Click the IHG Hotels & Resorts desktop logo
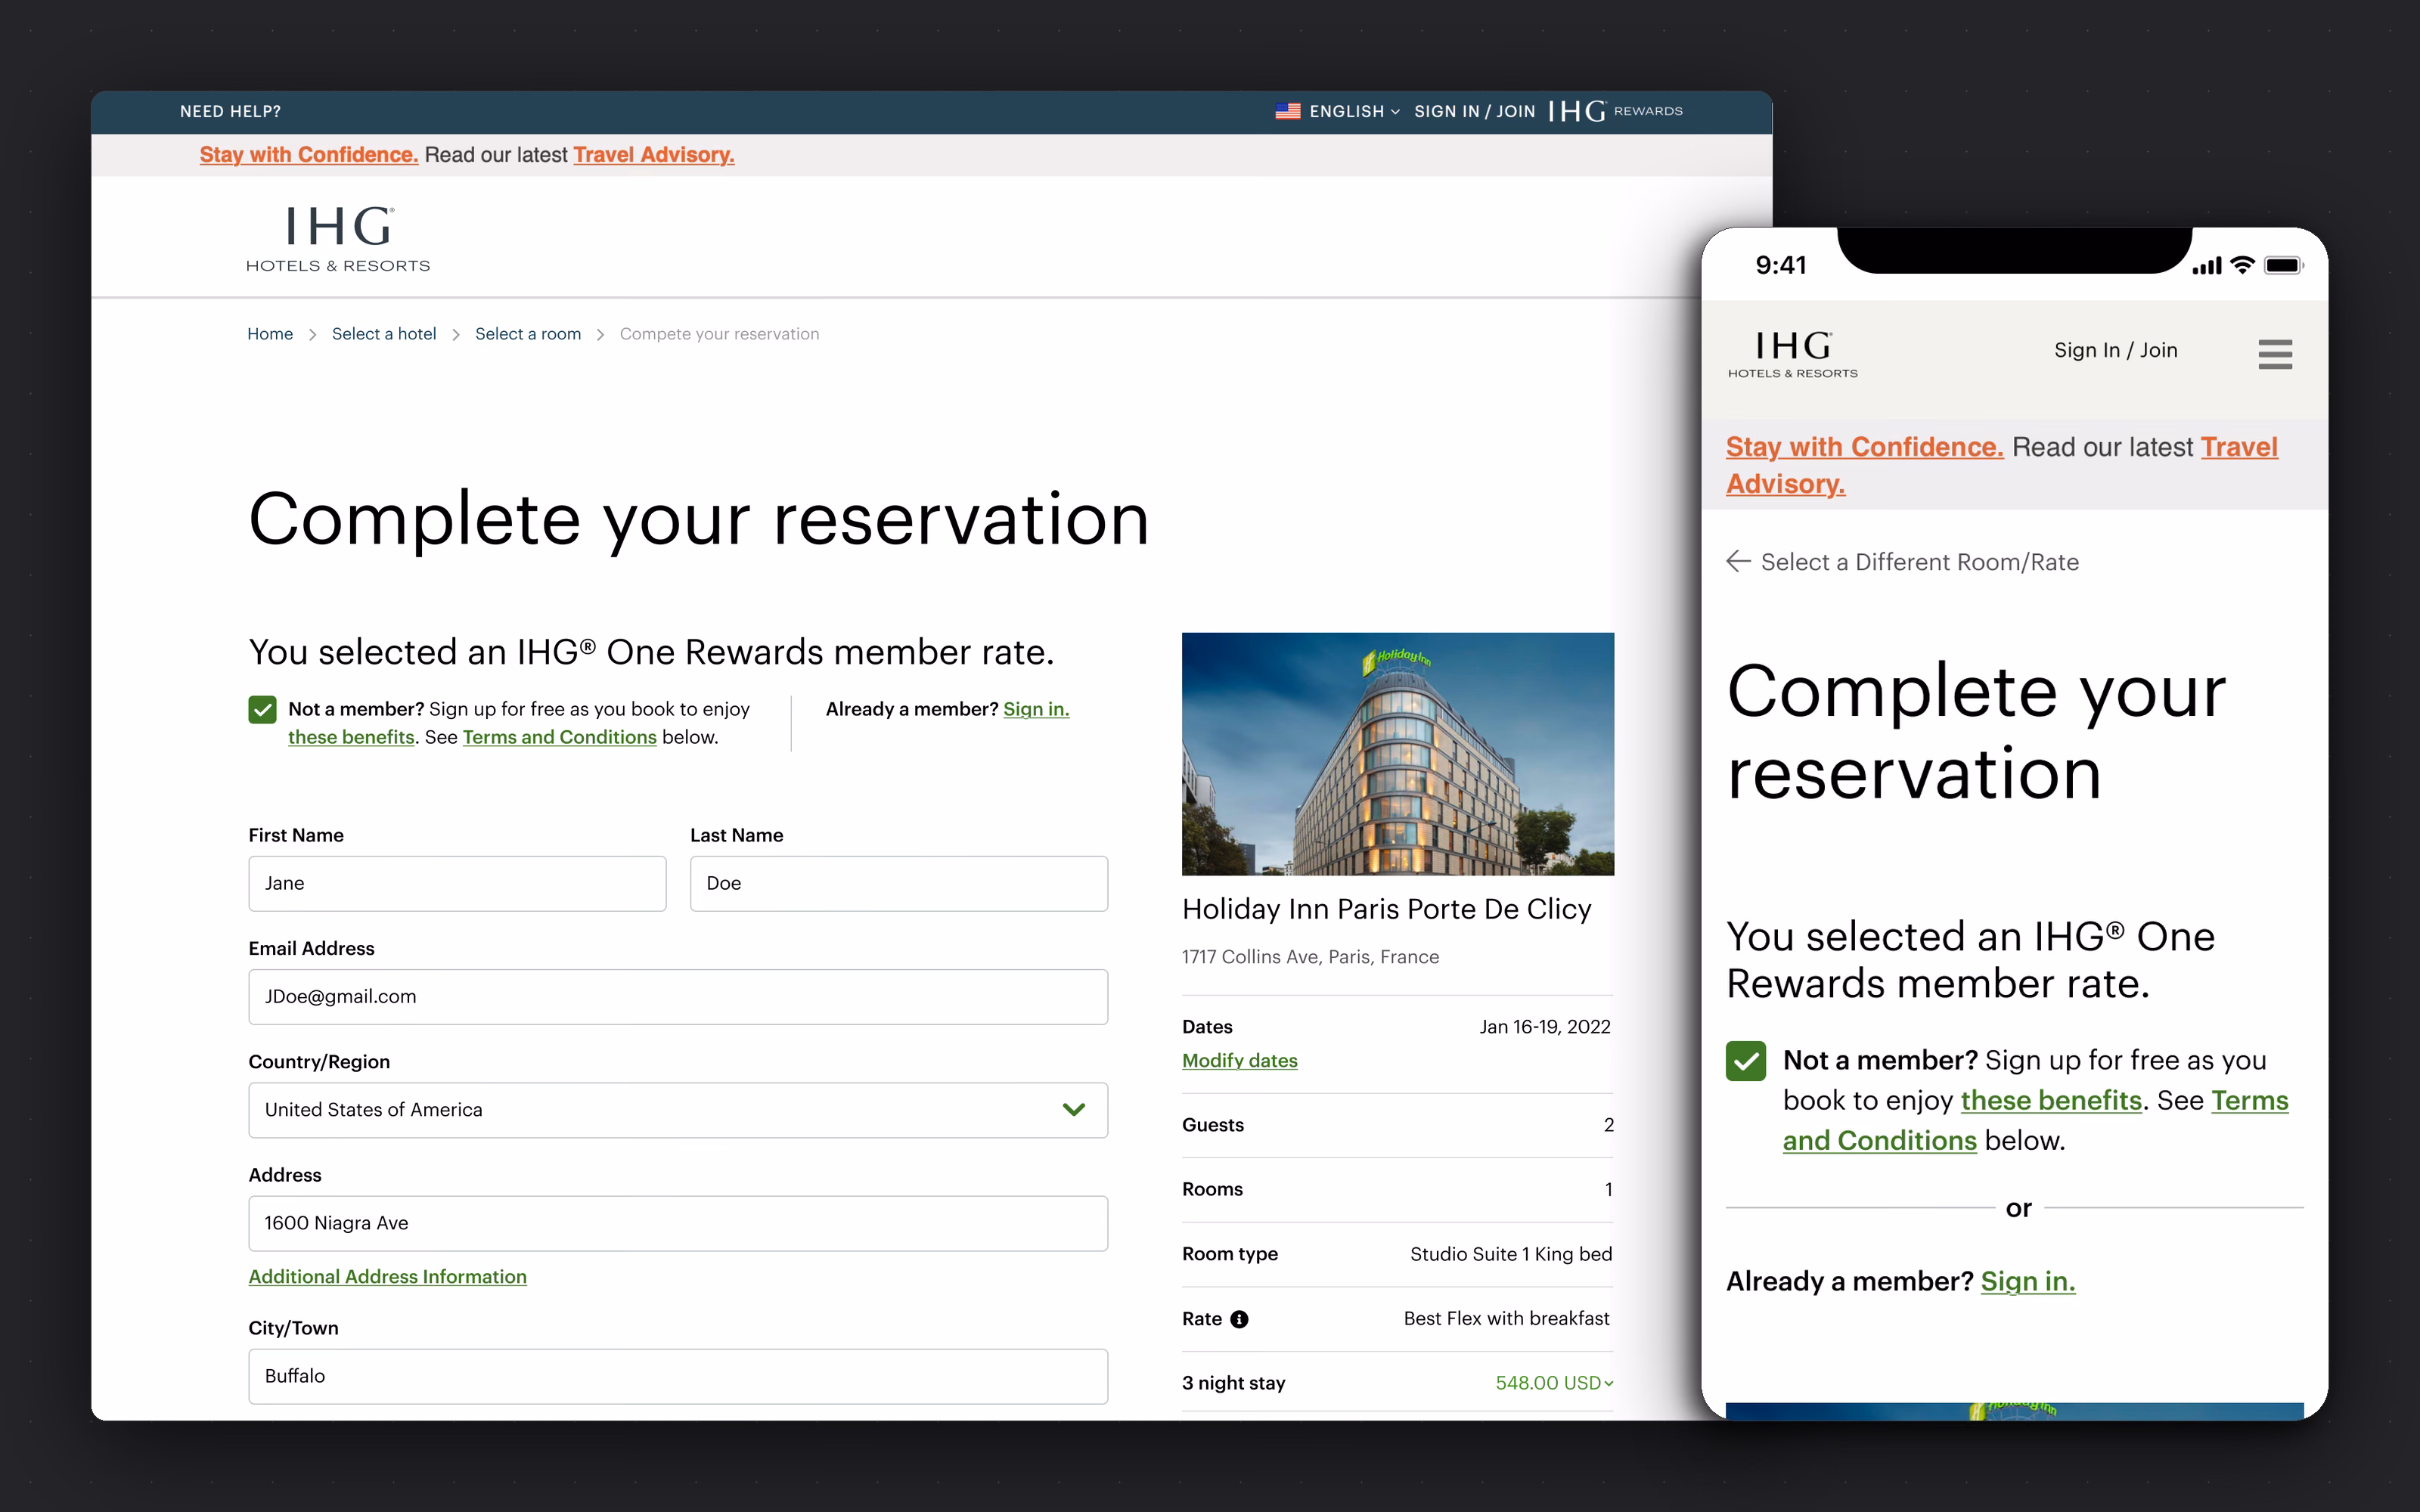The image size is (2420, 1512). [x=338, y=239]
